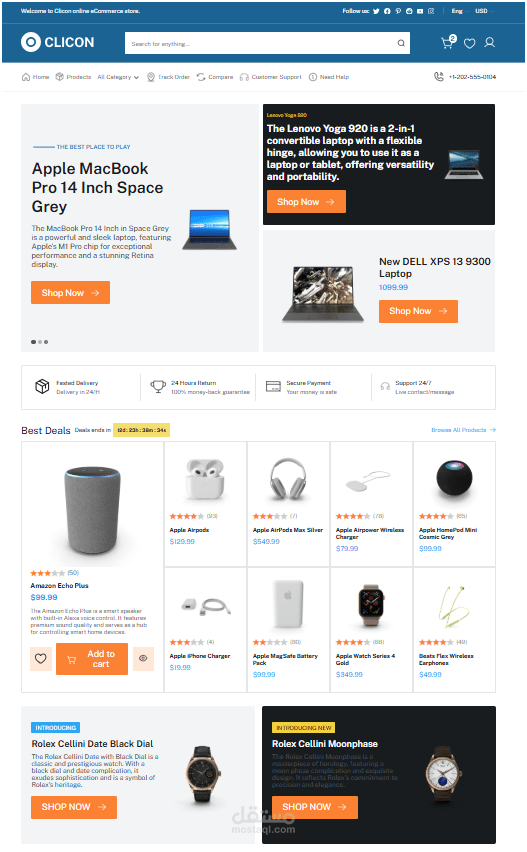This screenshot has height=852, width=527.
Task: Open the Eng language dropdown
Action: [459, 11]
